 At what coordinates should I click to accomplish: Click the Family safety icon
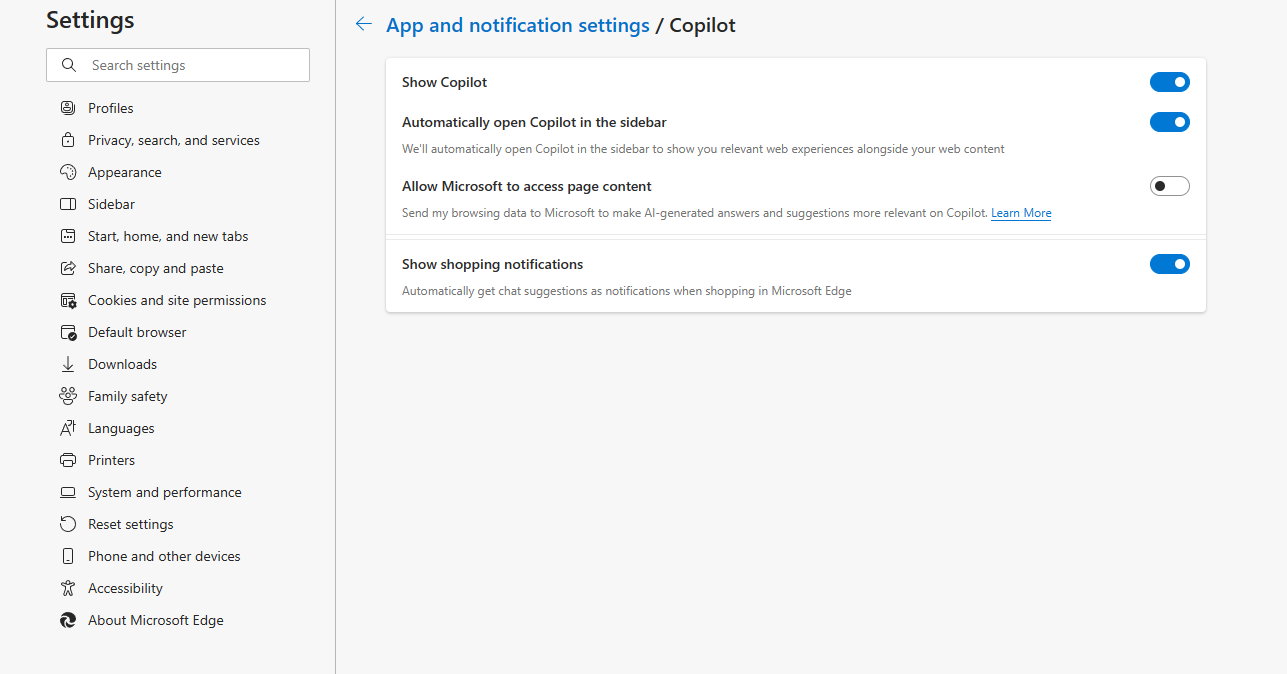[x=68, y=396]
